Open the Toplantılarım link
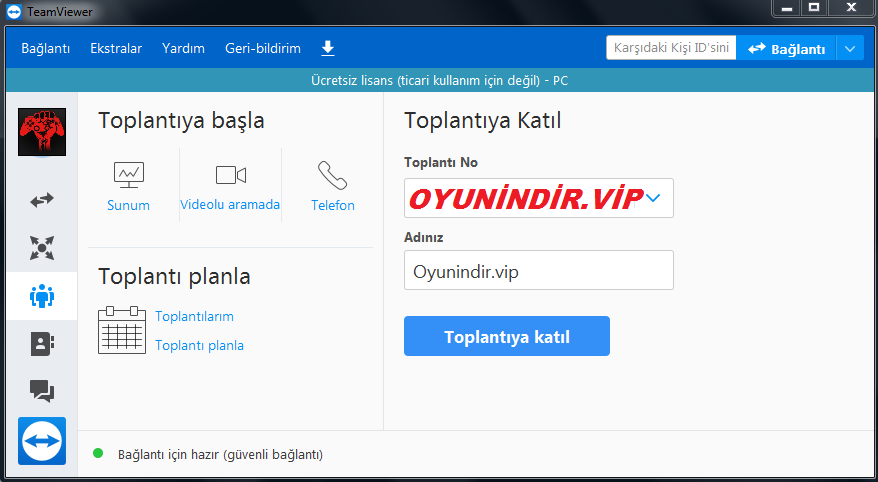 pyautogui.click(x=194, y=316)
